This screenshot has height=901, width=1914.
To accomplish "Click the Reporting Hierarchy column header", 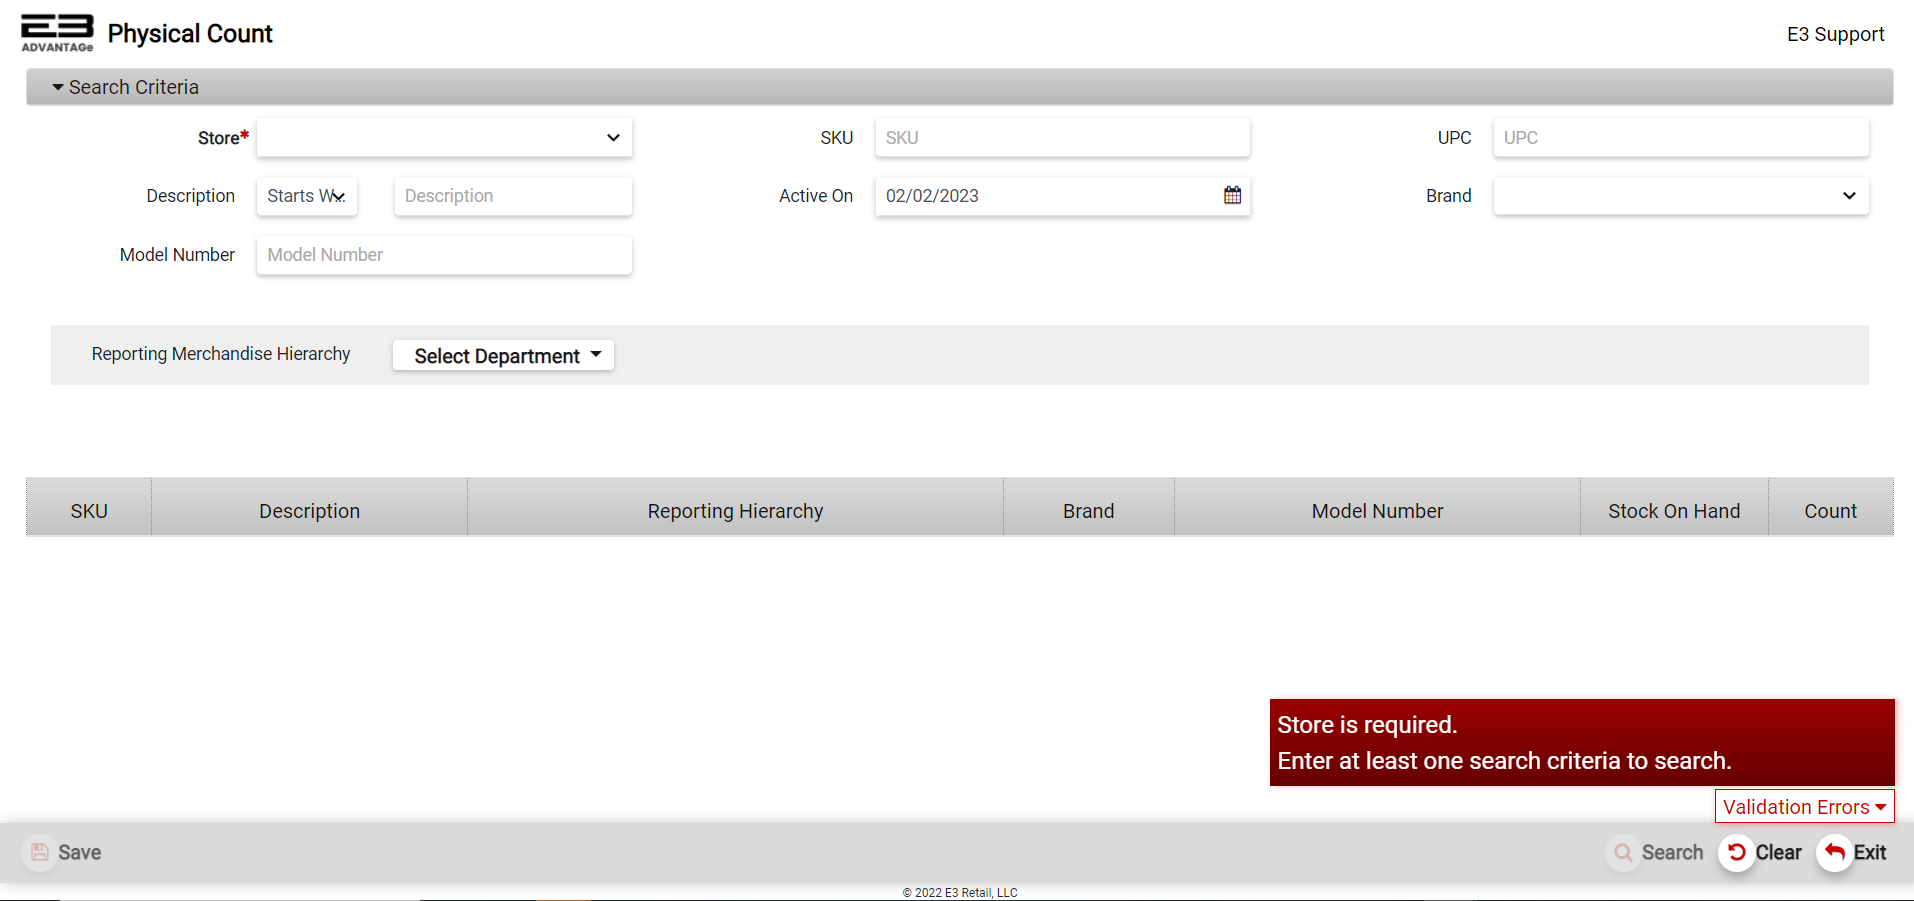I will (x=735, y=511).
